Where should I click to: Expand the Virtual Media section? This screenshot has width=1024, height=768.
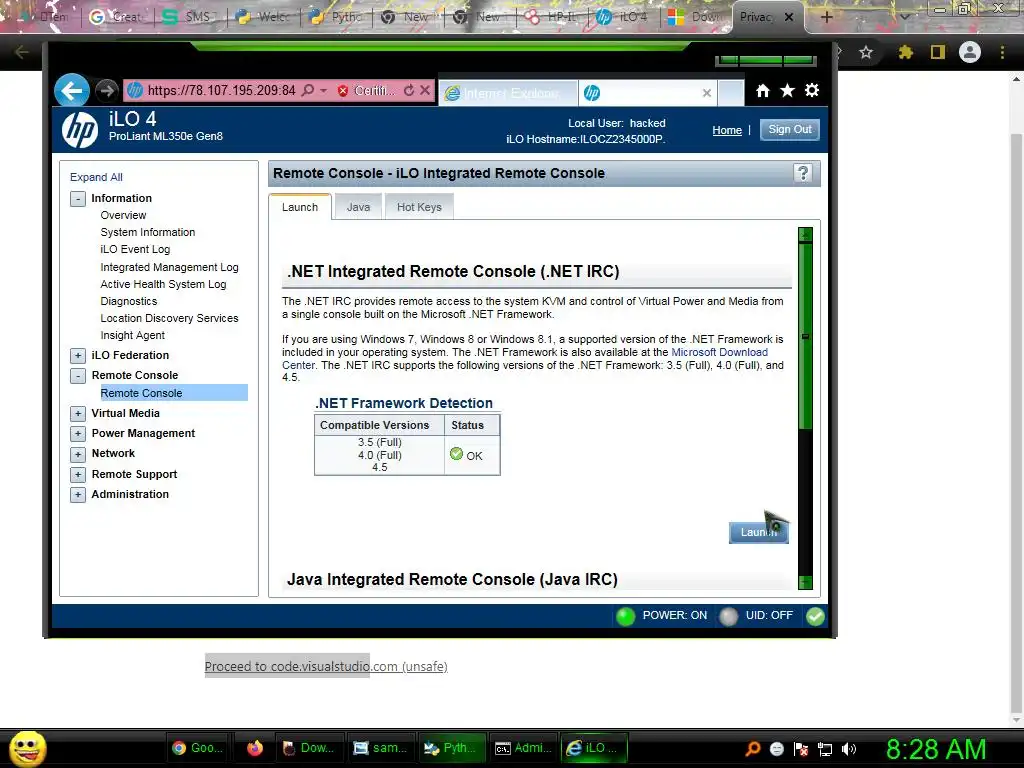pyautogui.click(x=78, y=413)
